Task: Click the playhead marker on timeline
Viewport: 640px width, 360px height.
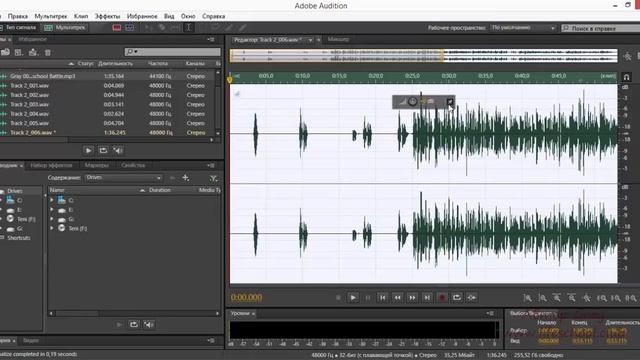Action: [229, 80]
